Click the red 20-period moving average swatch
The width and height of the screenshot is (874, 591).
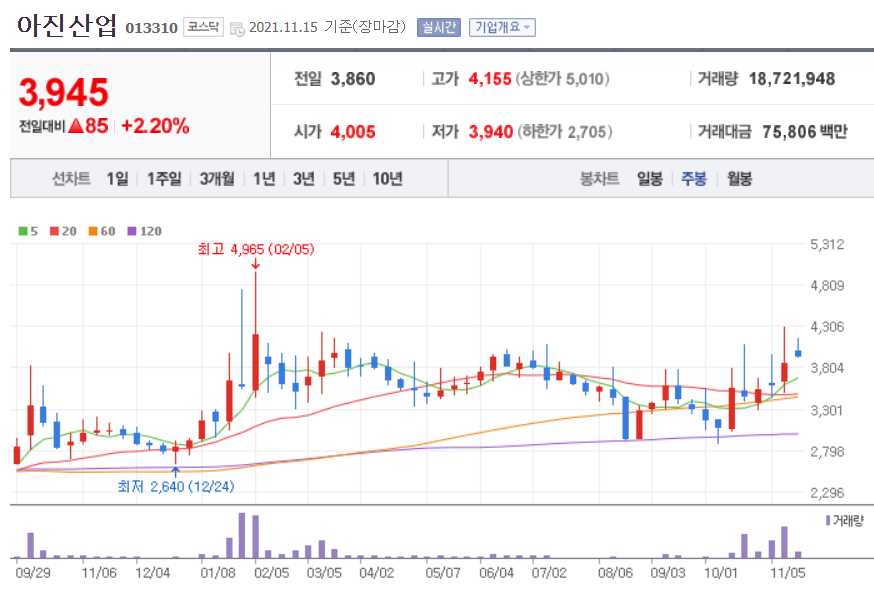pyautogui.click(x=54, y=231)
